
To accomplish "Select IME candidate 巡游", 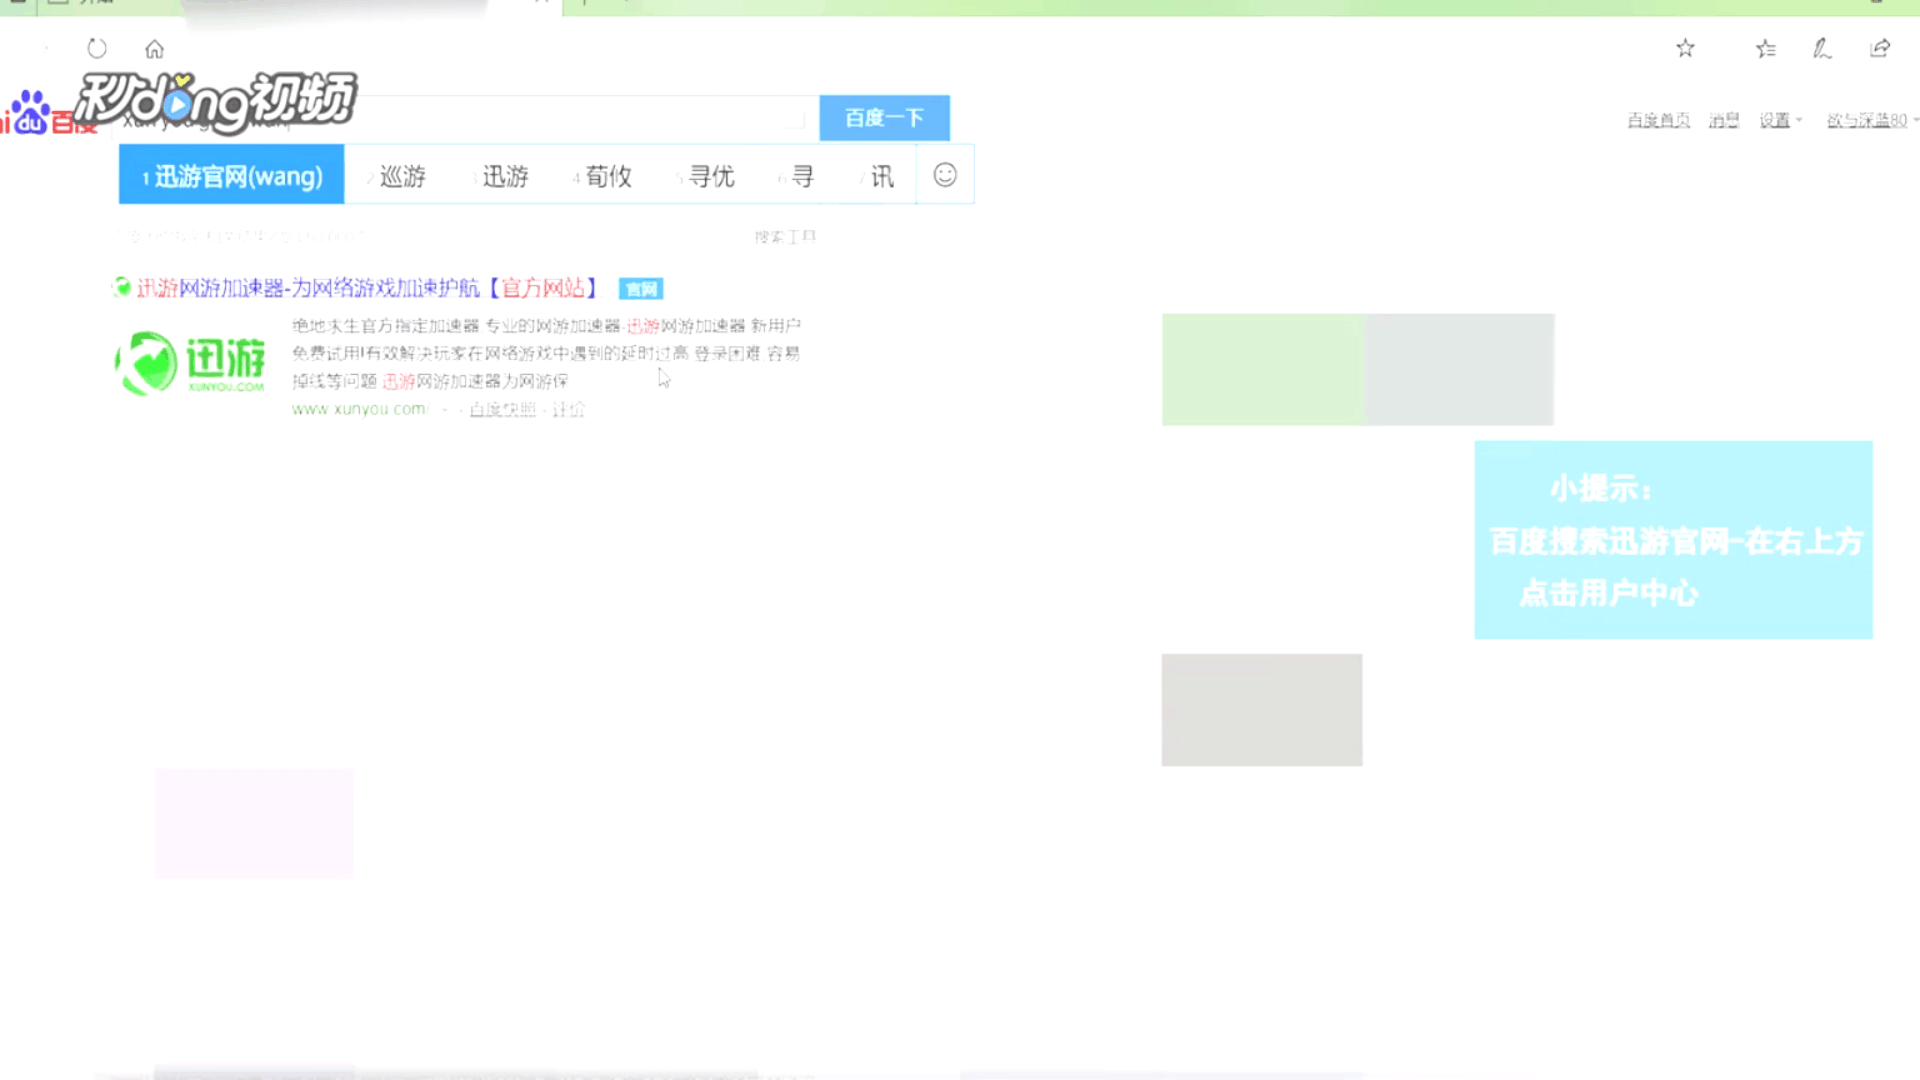I will click(402, 176).
